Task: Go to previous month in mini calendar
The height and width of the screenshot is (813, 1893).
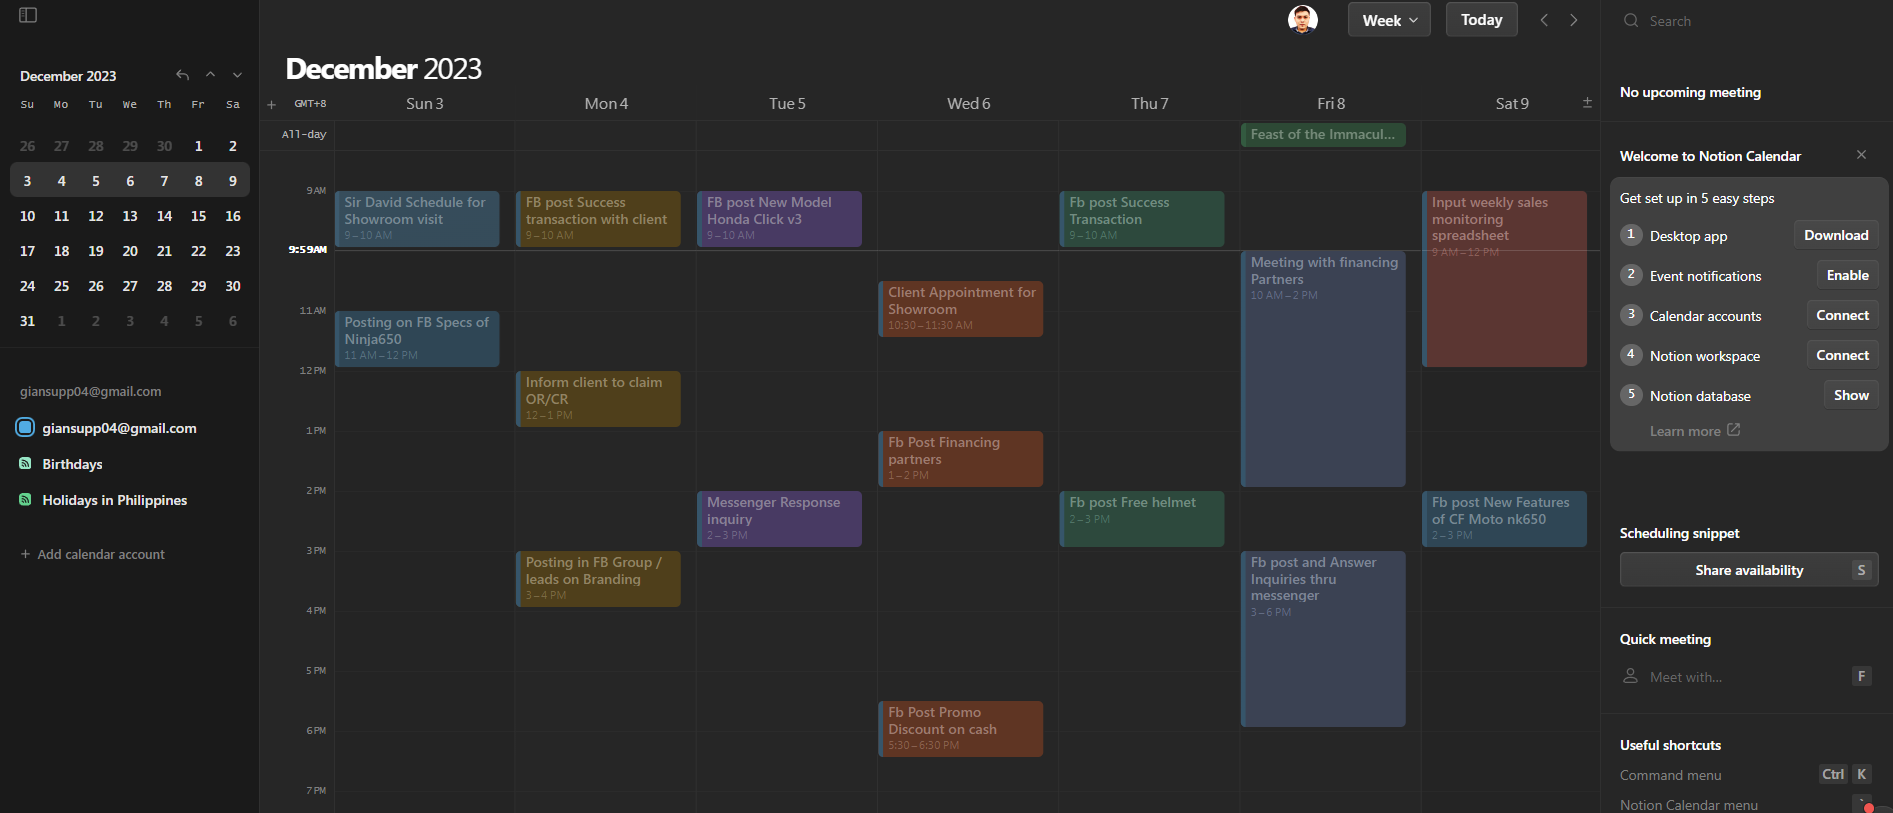Action: click(x=210, y=75)
